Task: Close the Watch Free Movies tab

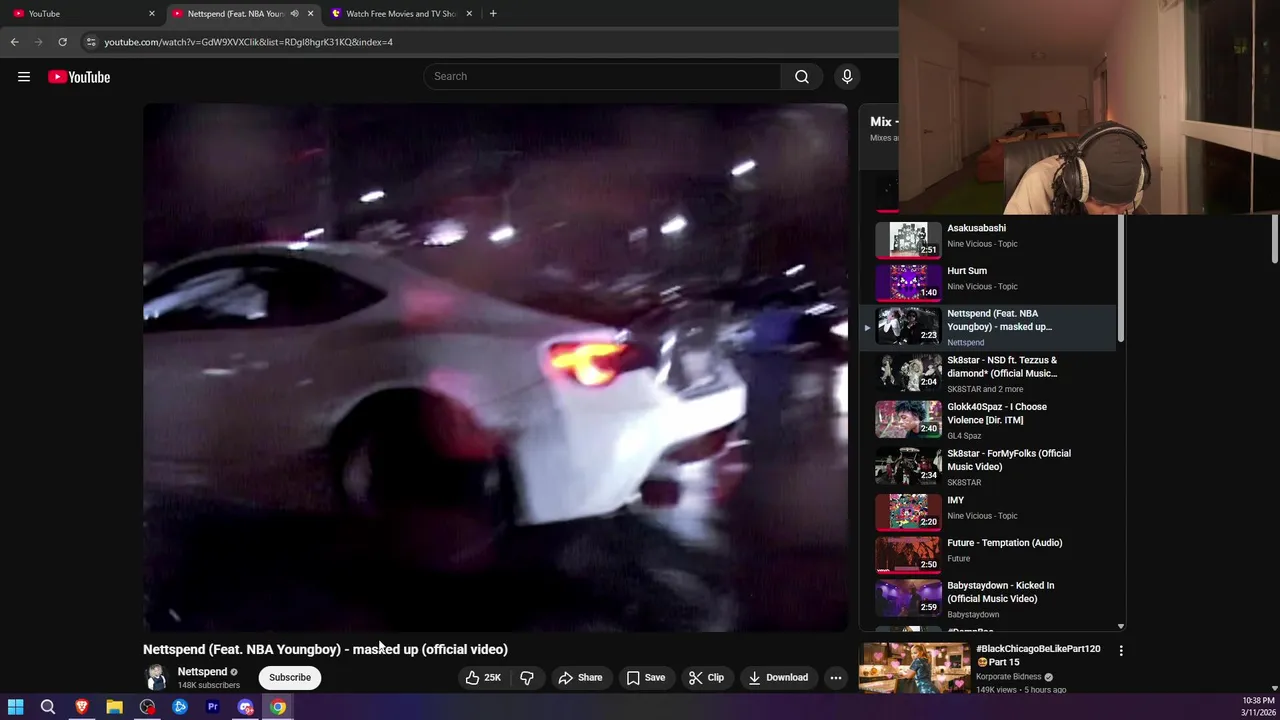Action: tap(469, 13)
